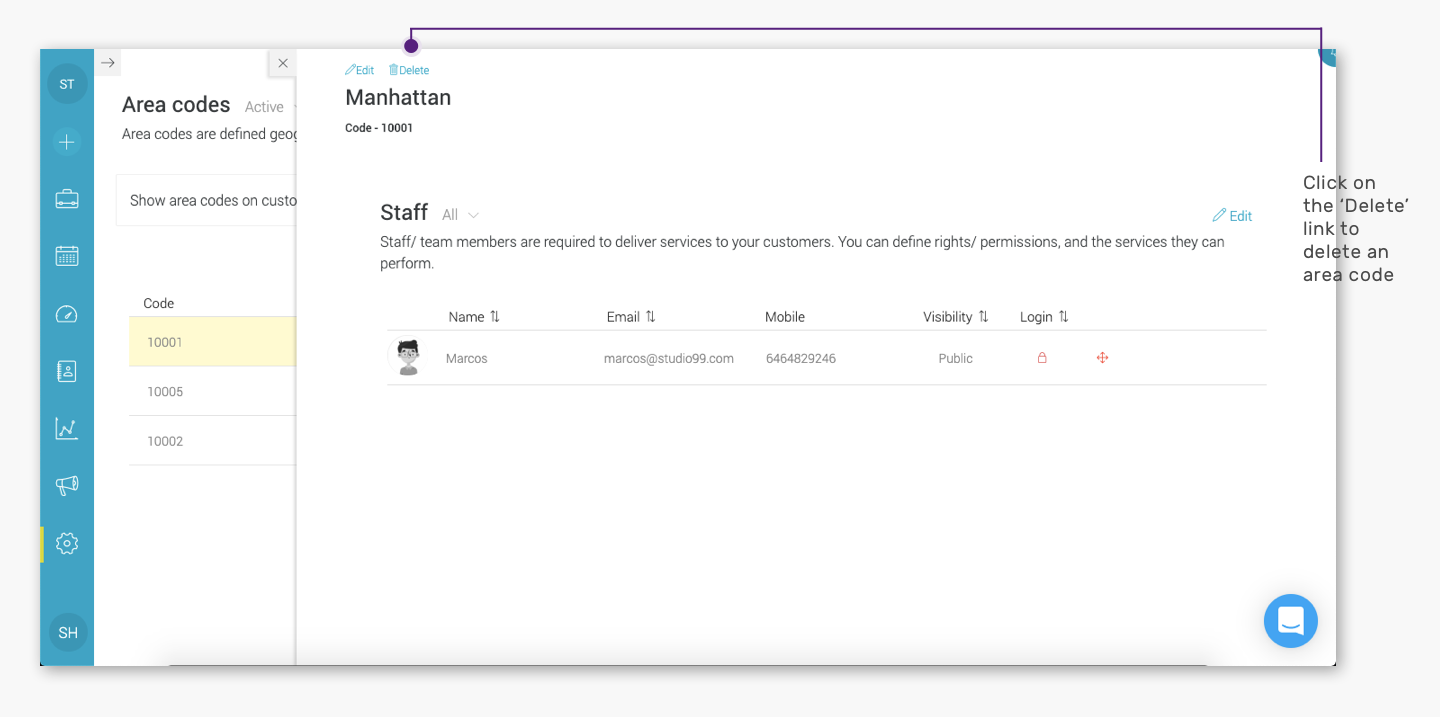Go to the calendar icon in sidebar
The height and width of the screenshot is (718, 1440).
pyautogui.click(x=67, y=256)
